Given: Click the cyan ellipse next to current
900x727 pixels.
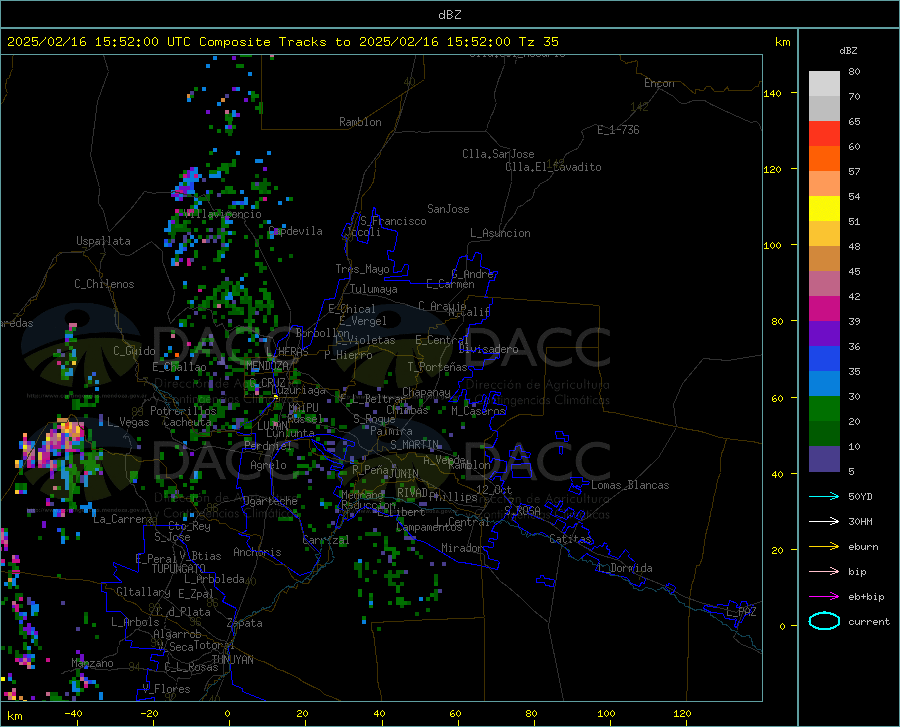Looking at the screenshot, I should (x=824, y=621).
